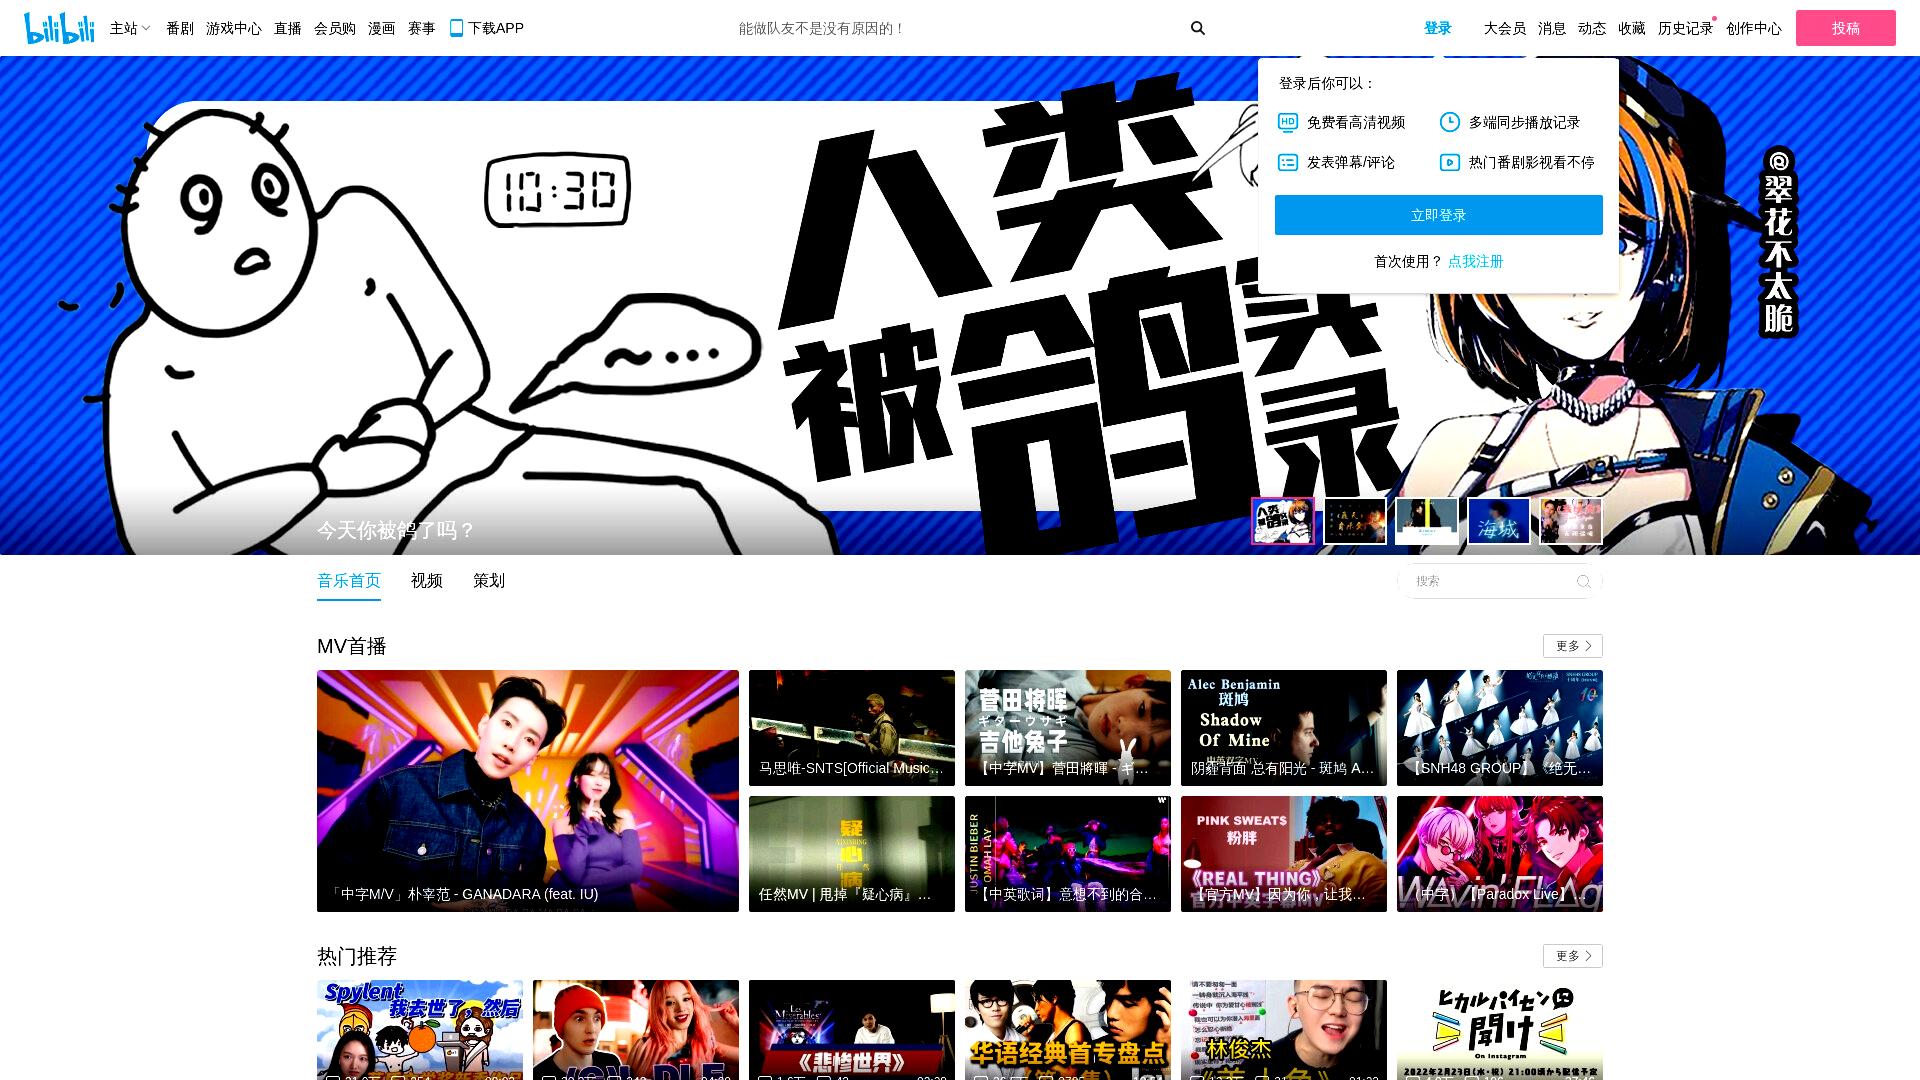This screenshot has height=1080, width=1920.
Task: Focus the top search input field
Action: (955, 28)
